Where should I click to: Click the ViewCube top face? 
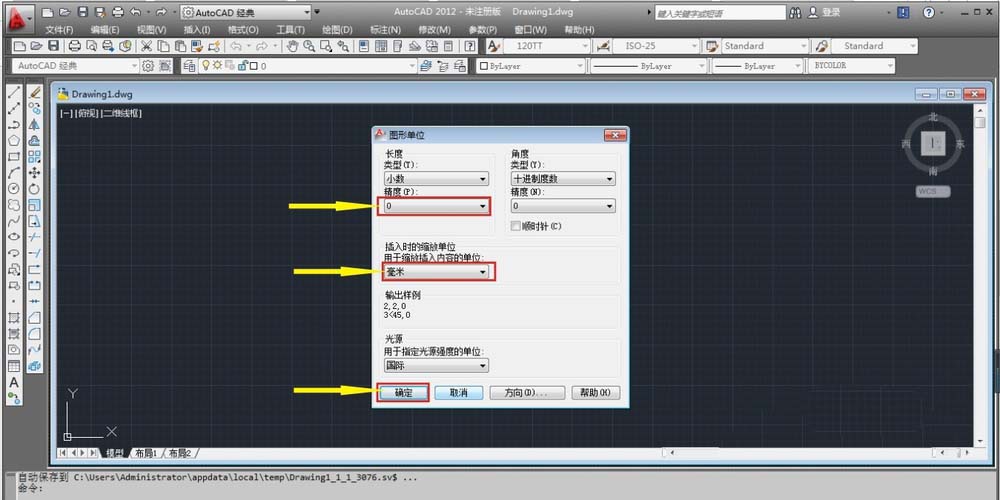(933, 143)
